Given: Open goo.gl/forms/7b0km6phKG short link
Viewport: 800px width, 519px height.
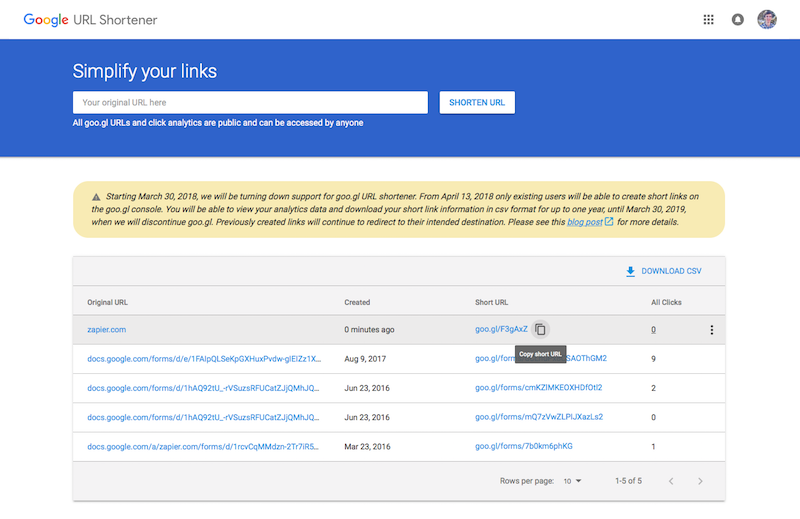Looking at the screenshot, I should 523,446.
